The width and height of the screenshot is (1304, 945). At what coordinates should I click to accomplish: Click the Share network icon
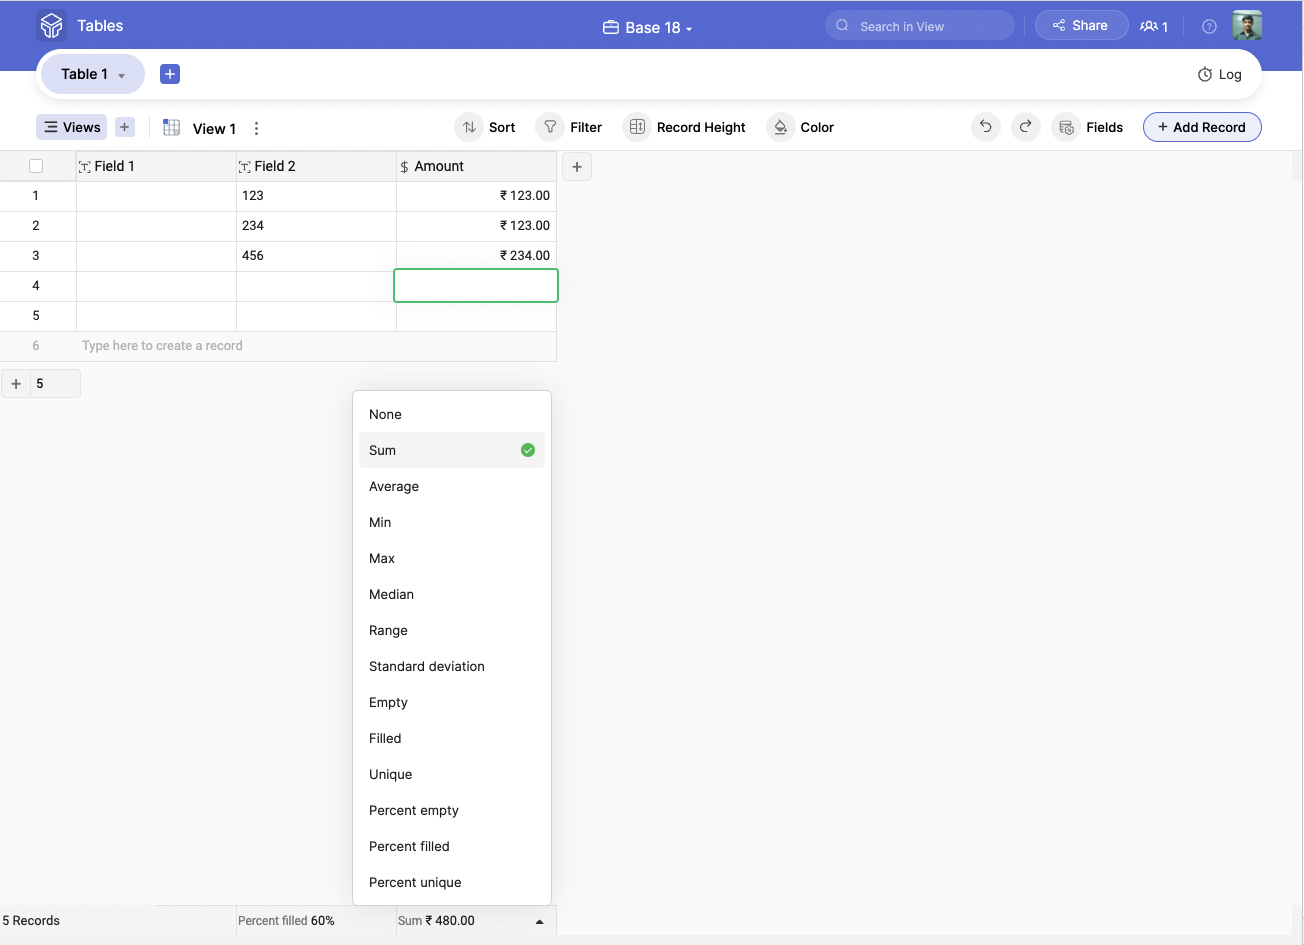click(1059, 26)
